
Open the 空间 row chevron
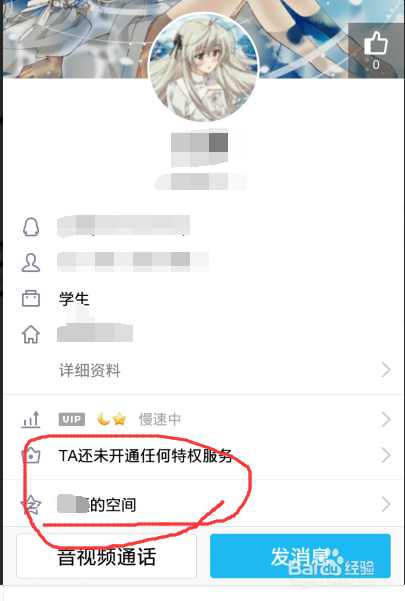[386, 504]
